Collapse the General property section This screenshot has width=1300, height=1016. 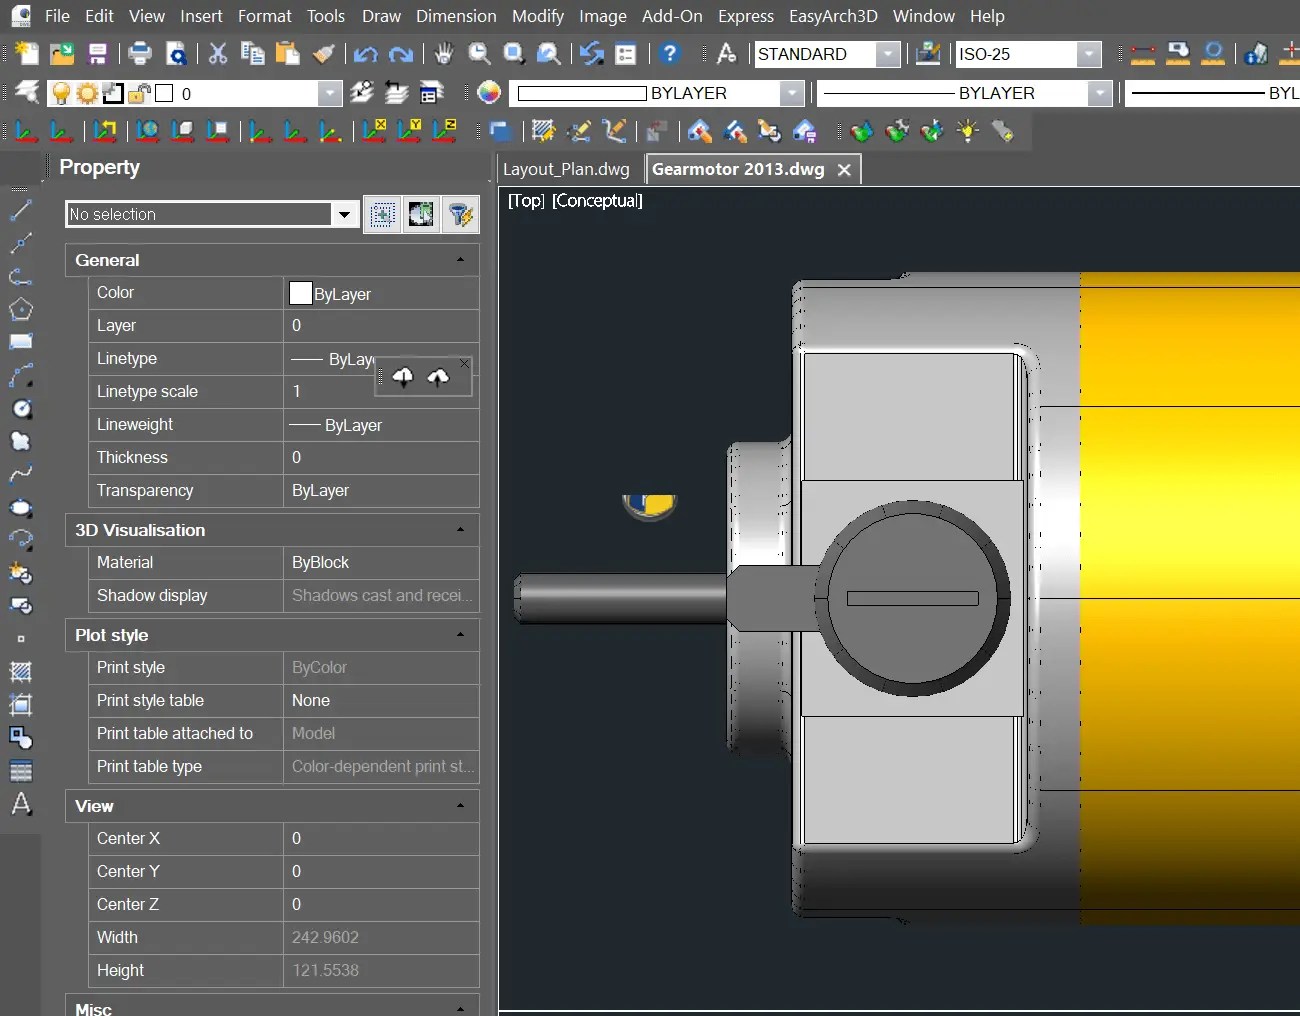tap(460, 260)
